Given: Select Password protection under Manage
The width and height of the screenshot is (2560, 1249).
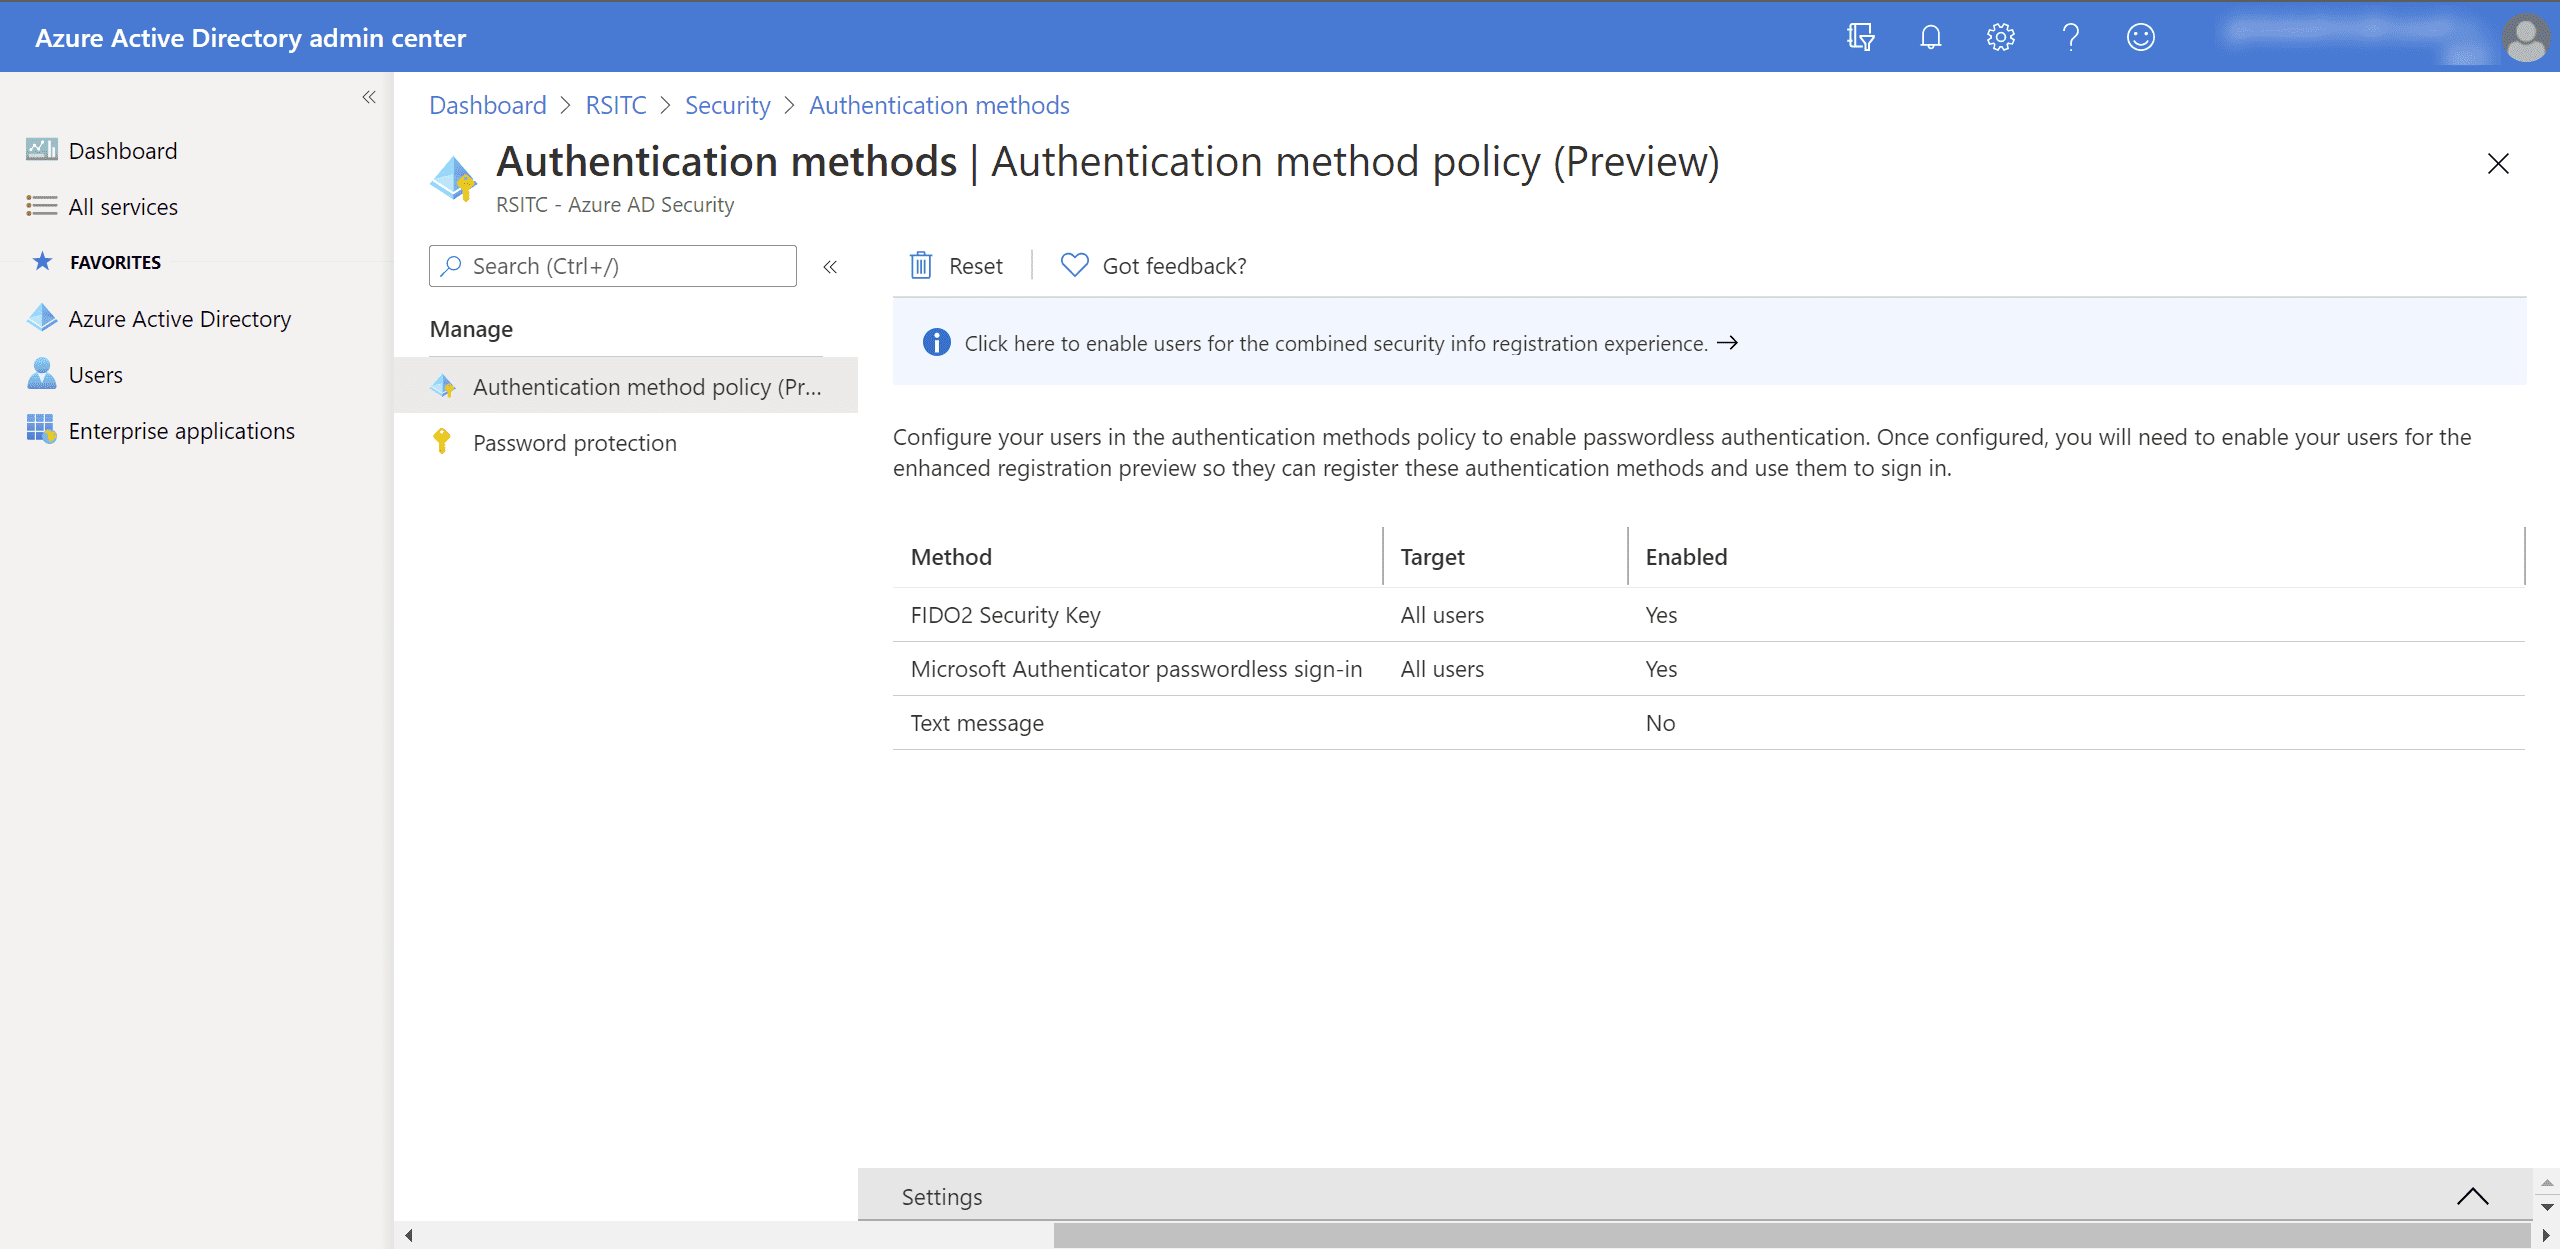Looking at the screenshot, I should [x=575, y=442].
